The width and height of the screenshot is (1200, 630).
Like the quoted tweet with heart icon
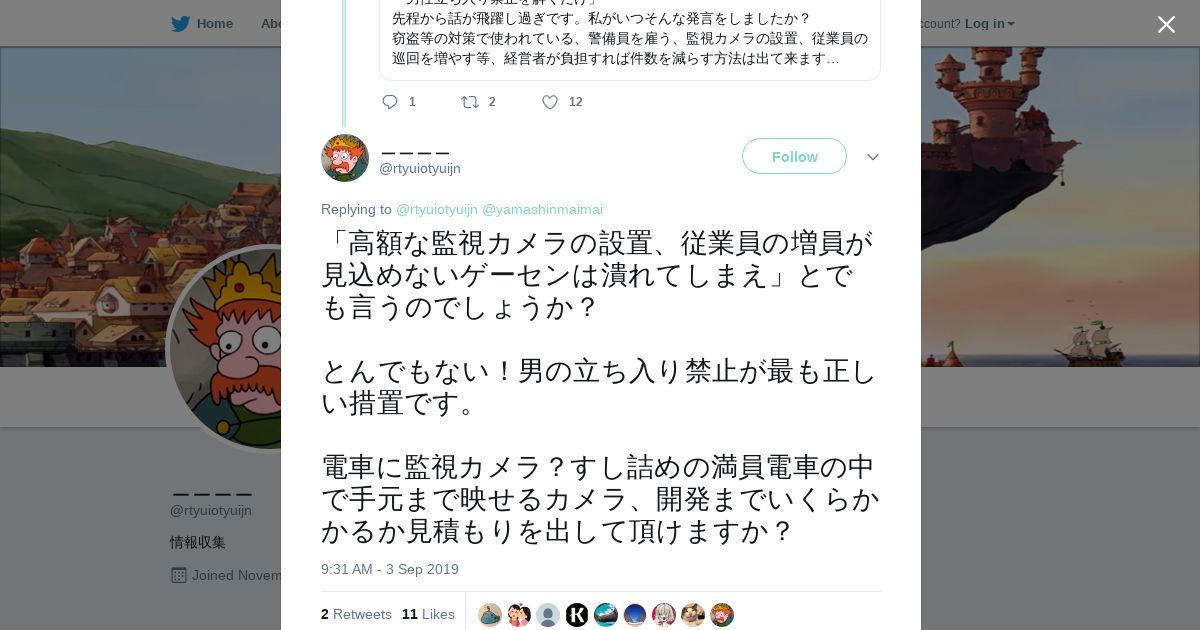tap(550, 102)
